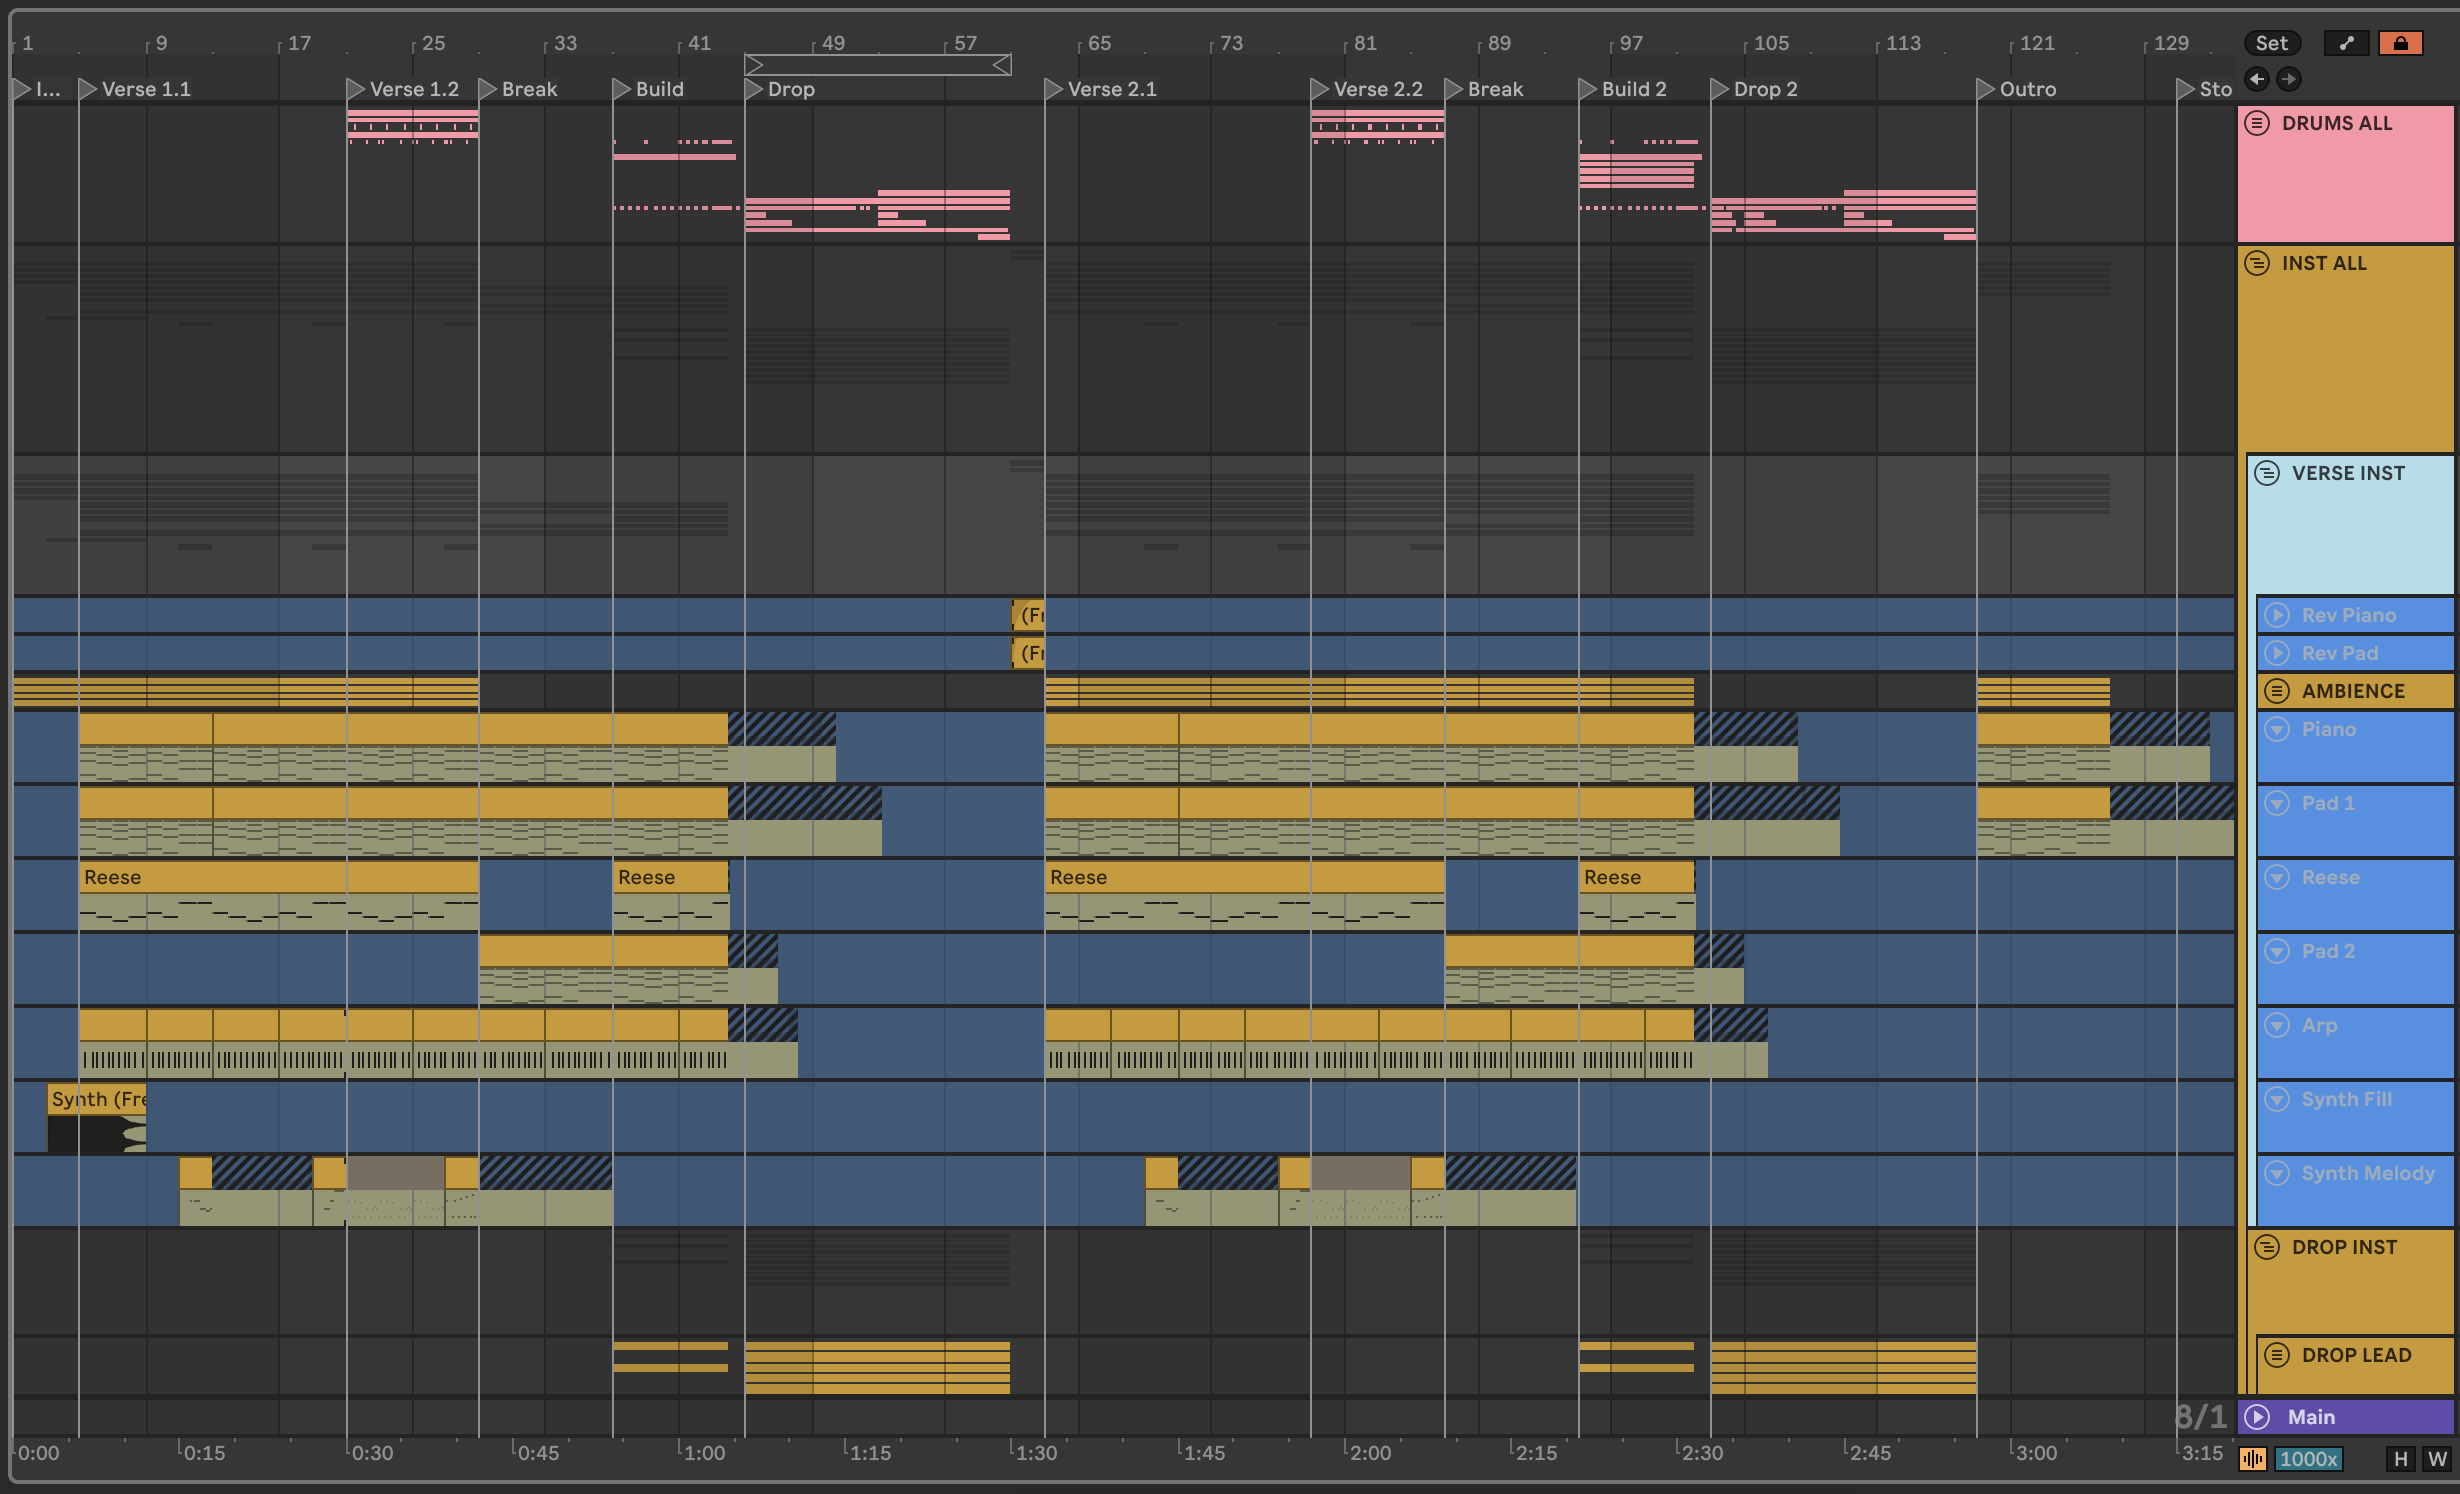Toggle the automation lock button
Screen dimensions: 2460x1494
pyautogui.click(x=2400, y=43)
